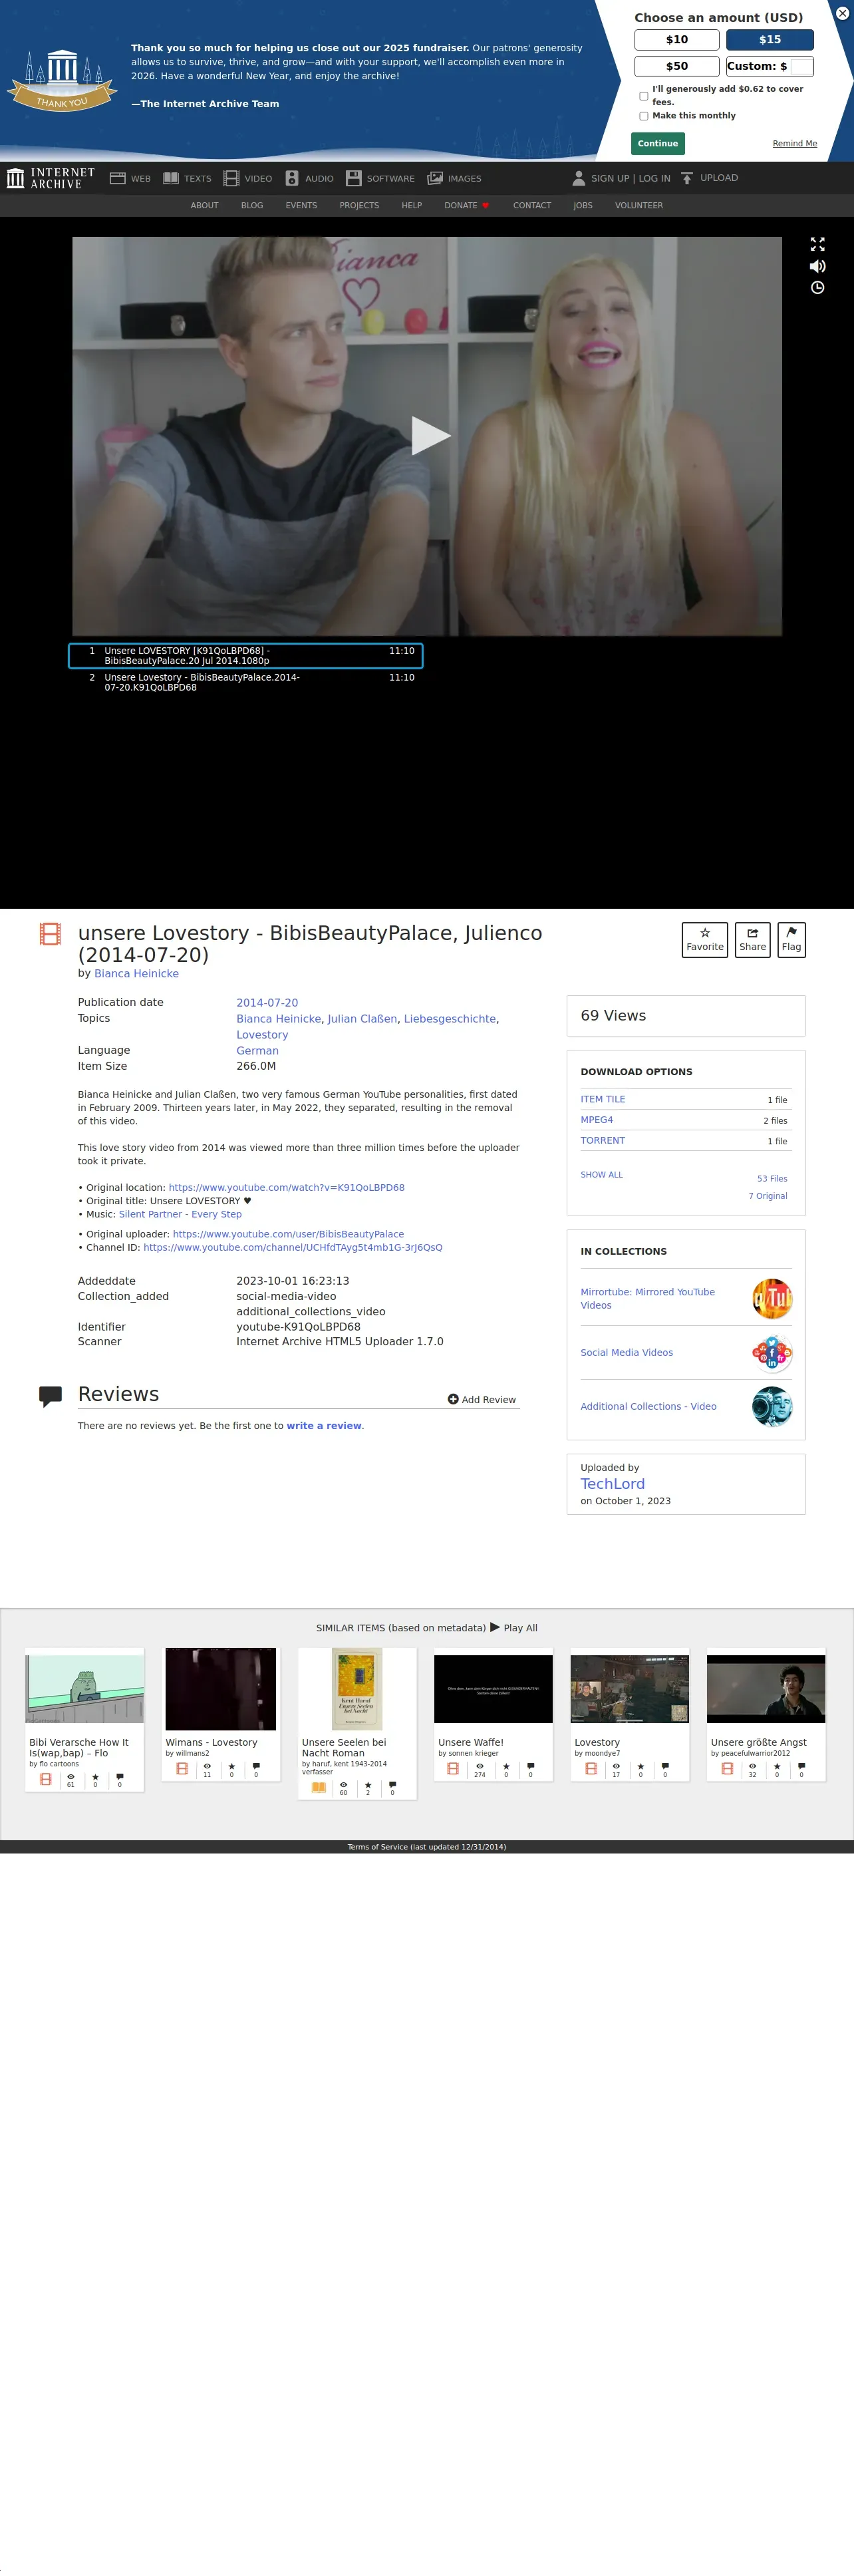Open the 7 Original files link
854x2576 pixels.
(768, 1196)
